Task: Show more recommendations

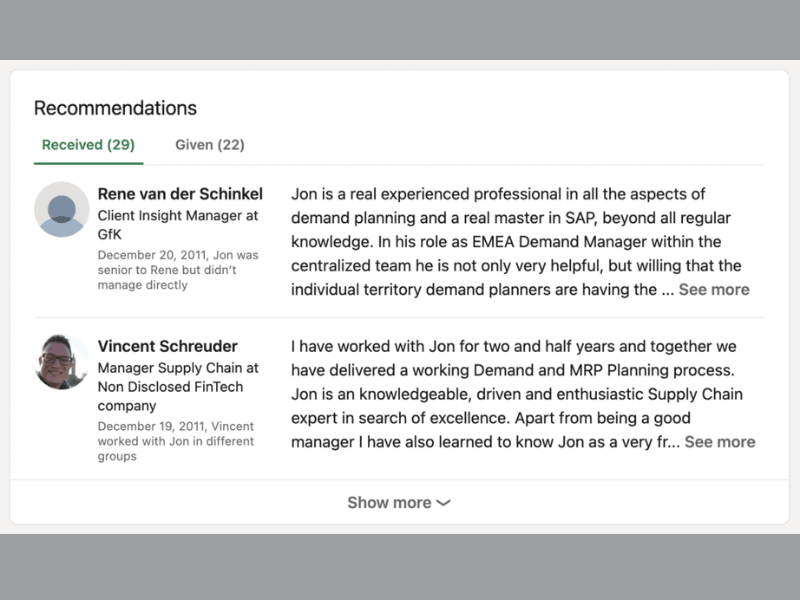Action: (x=399, y=503)
